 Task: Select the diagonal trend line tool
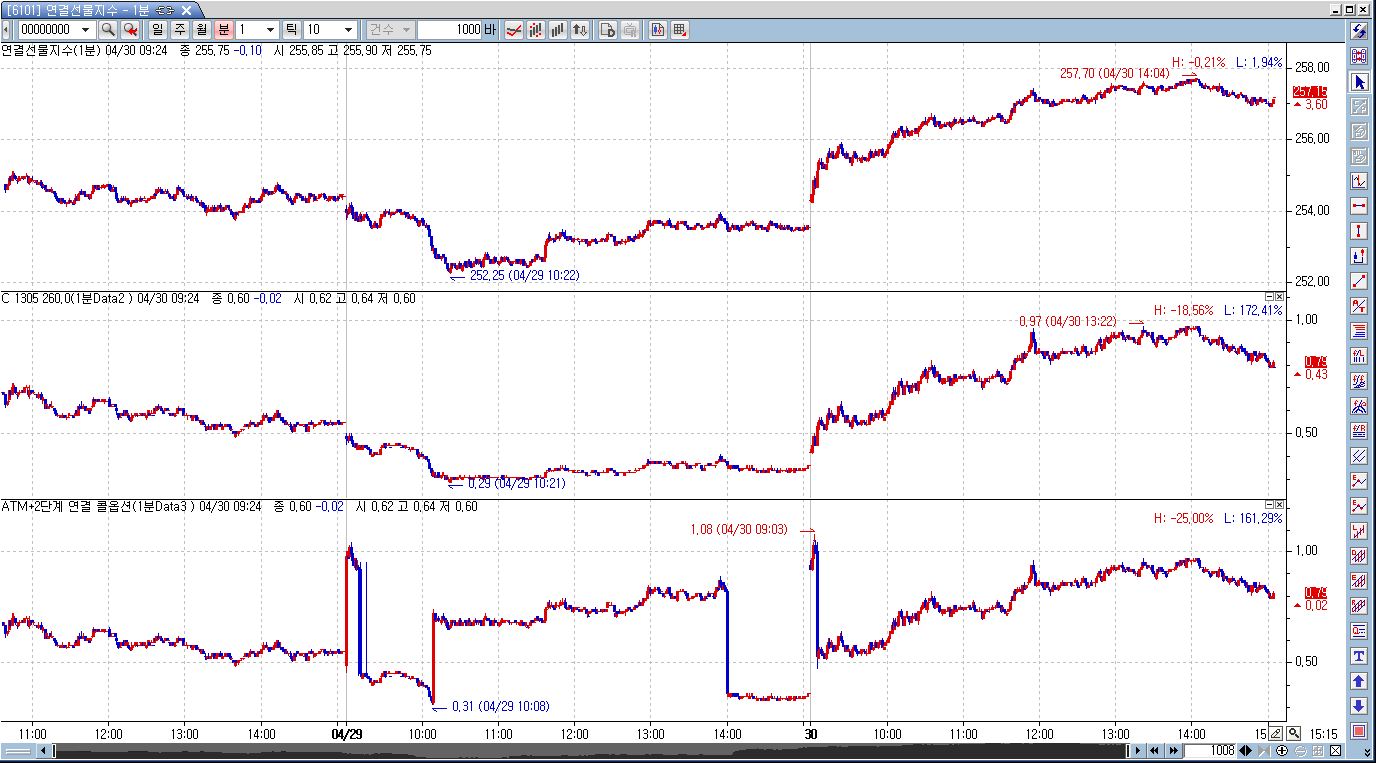point(1359,281)
